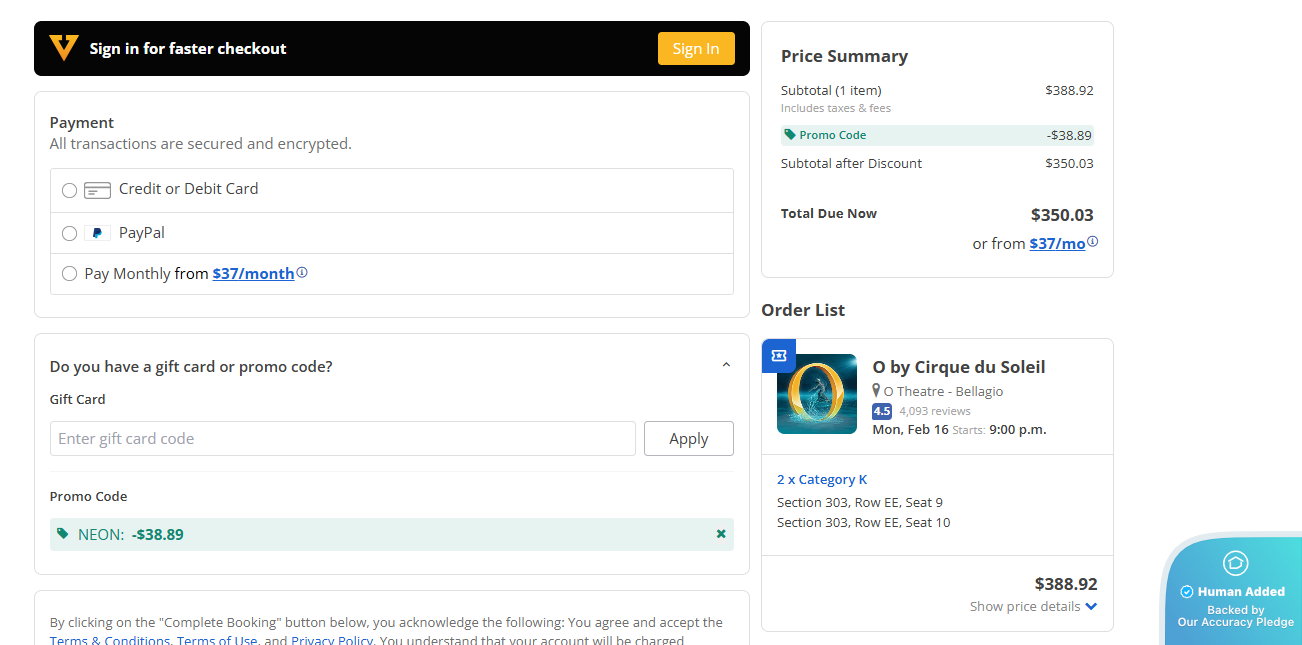Image resolution: width=1302 pixels, height=645 pixels.
Task: Select Credit or Debit Card radio button
Action: pyautogui.click(x=69, y=190)
